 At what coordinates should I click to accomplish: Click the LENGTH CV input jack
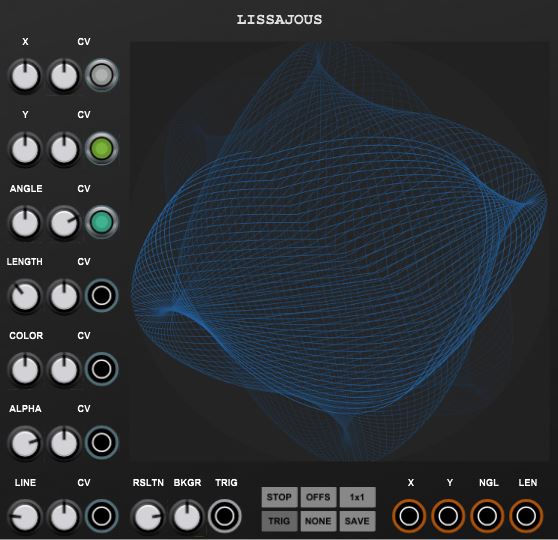tap(102, 295)
